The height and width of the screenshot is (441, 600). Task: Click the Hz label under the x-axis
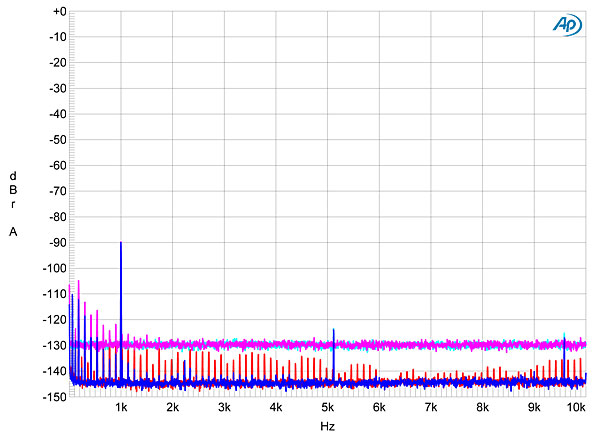click(327, 426)
